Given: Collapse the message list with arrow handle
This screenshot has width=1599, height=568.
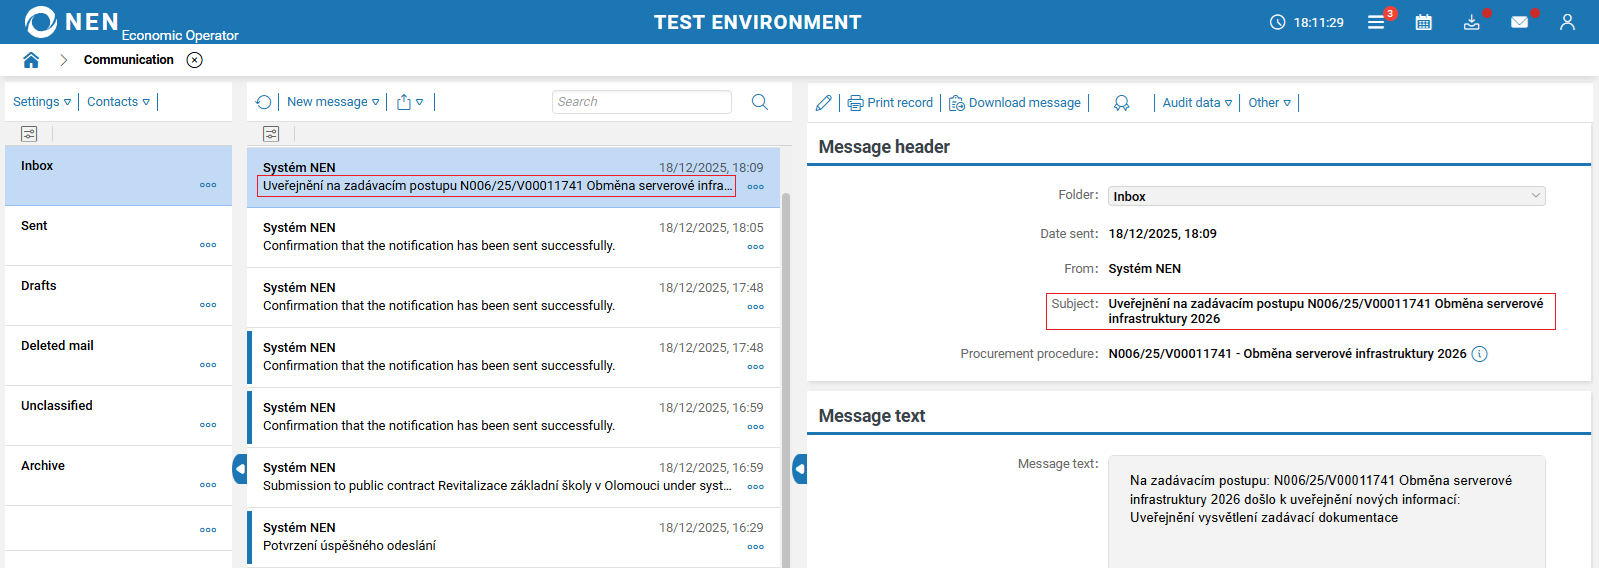Looking at the screenshot, I should [800, 468].
